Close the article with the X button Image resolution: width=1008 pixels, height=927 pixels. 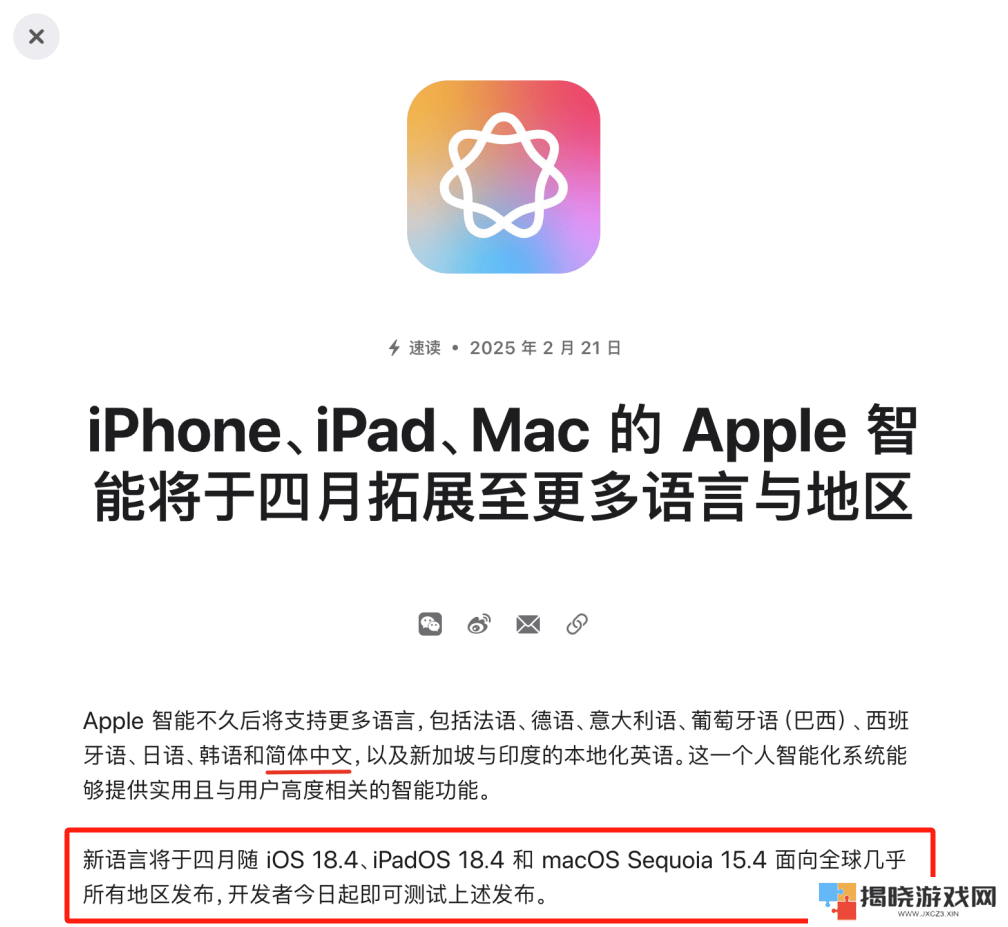click(x=37, y=37)
